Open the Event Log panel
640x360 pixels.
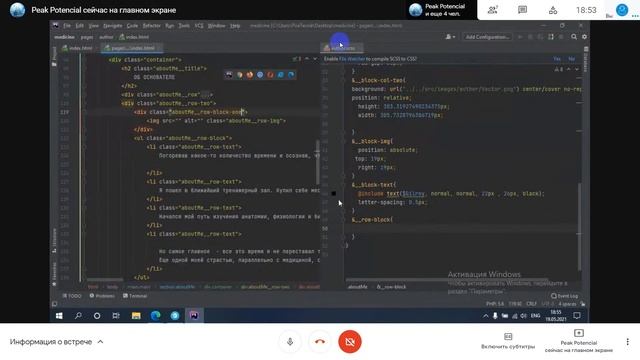564,296
